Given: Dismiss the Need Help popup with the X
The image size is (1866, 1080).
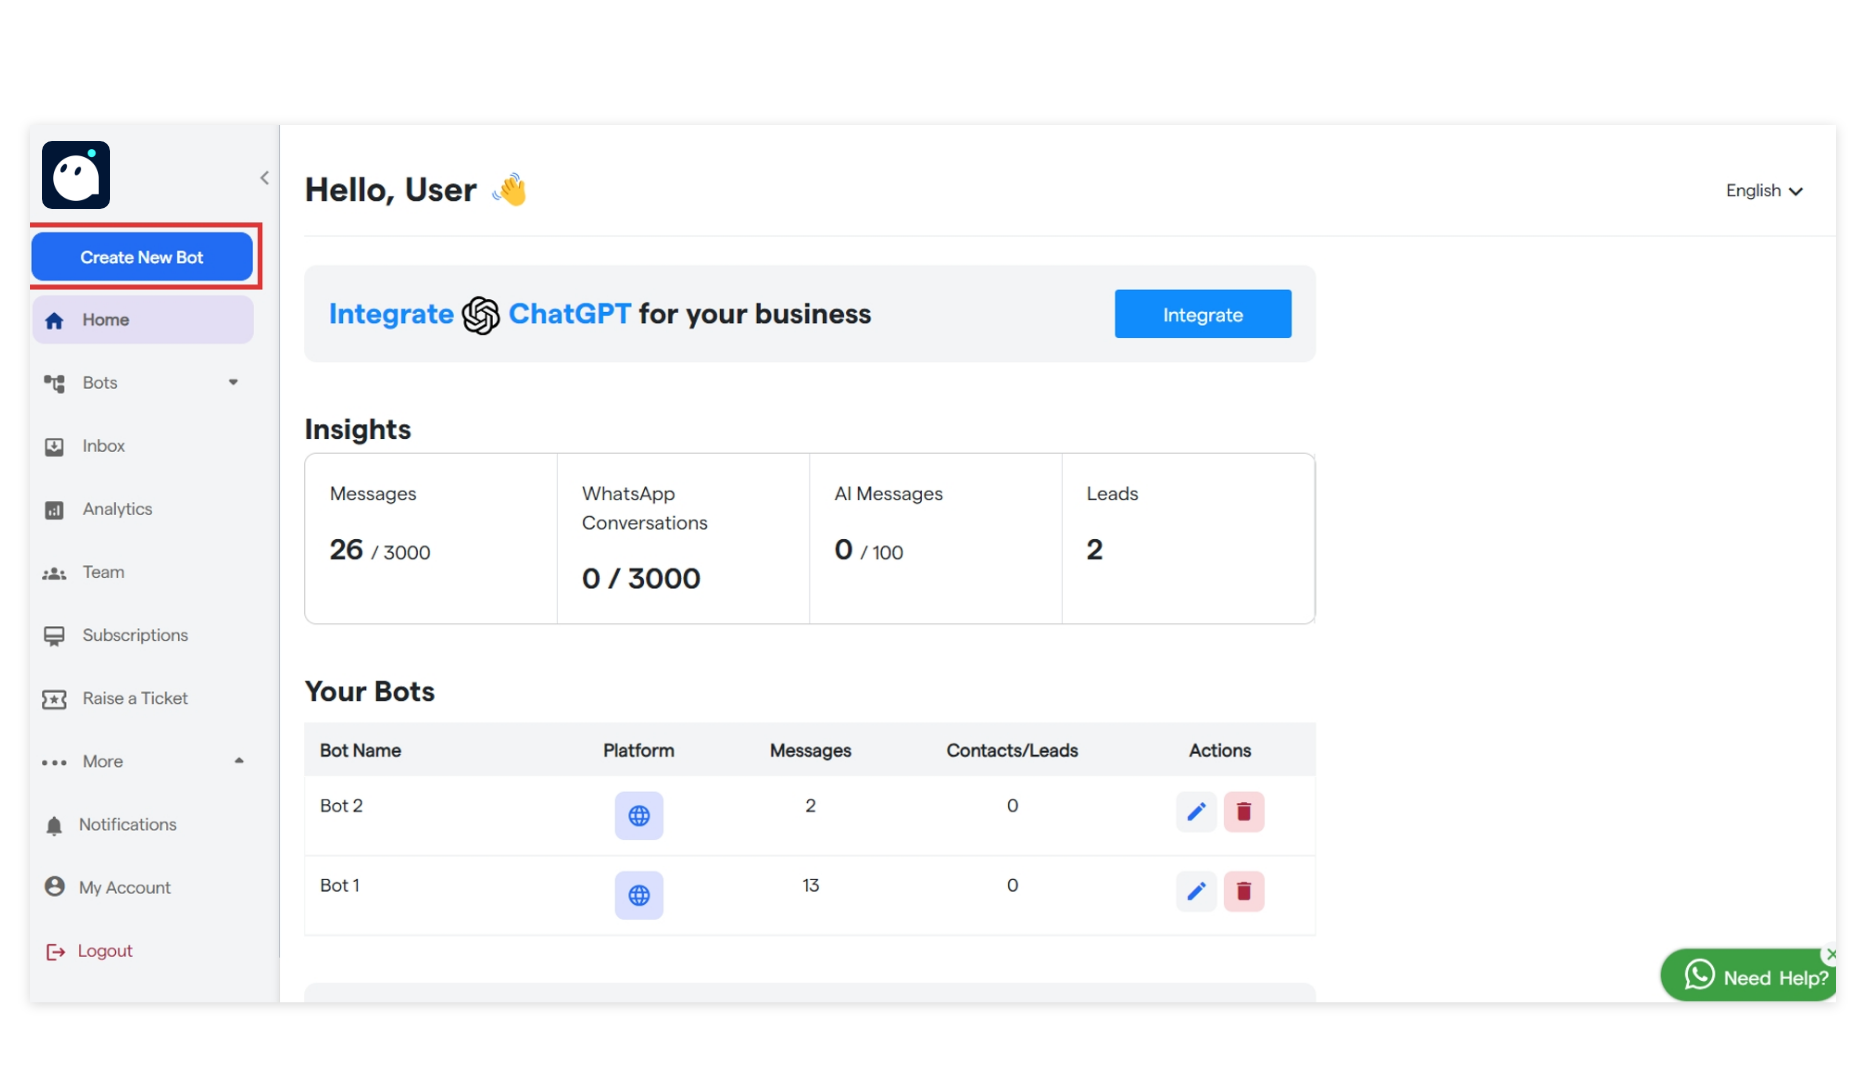Looking at the screenshot, I should tap(1832, 954).
